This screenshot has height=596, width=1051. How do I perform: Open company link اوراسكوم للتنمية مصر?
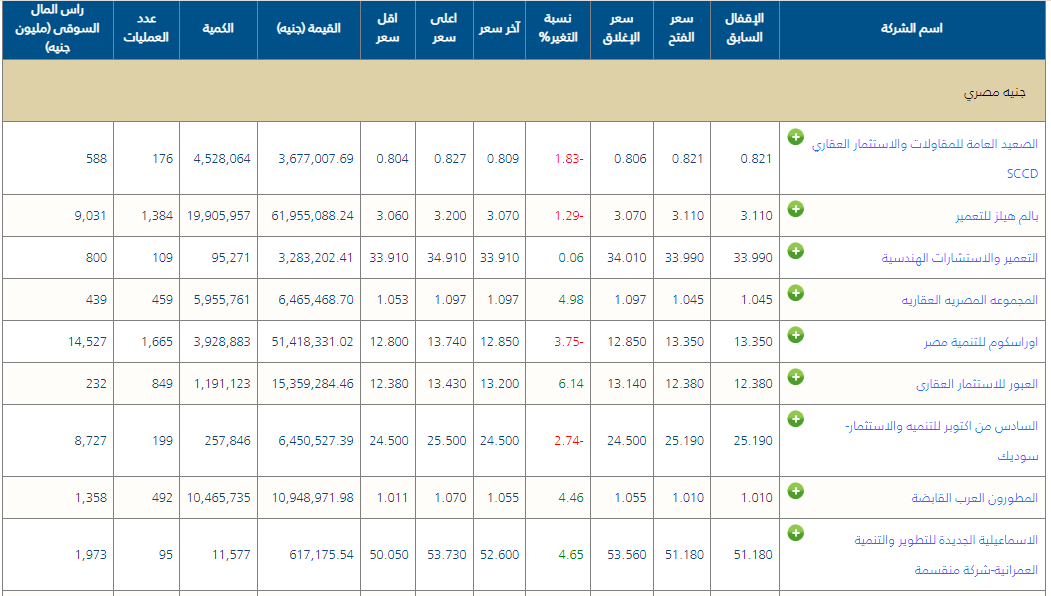point(981,342)
